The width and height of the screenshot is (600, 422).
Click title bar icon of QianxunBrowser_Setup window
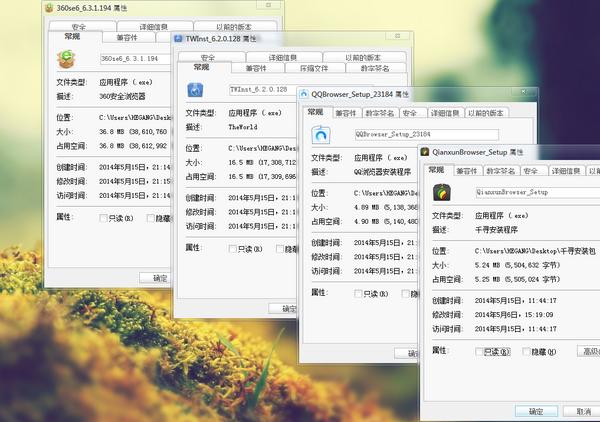(425, 152)
